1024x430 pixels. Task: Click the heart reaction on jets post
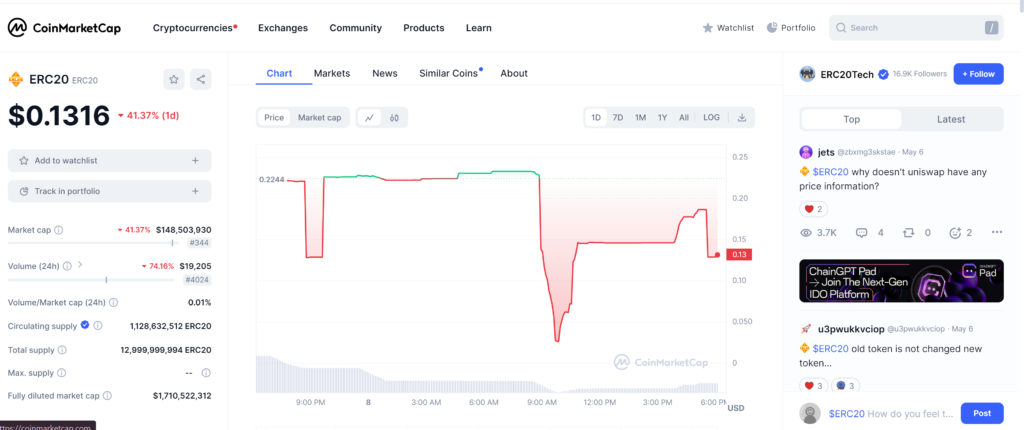click(x=813, y=209)
